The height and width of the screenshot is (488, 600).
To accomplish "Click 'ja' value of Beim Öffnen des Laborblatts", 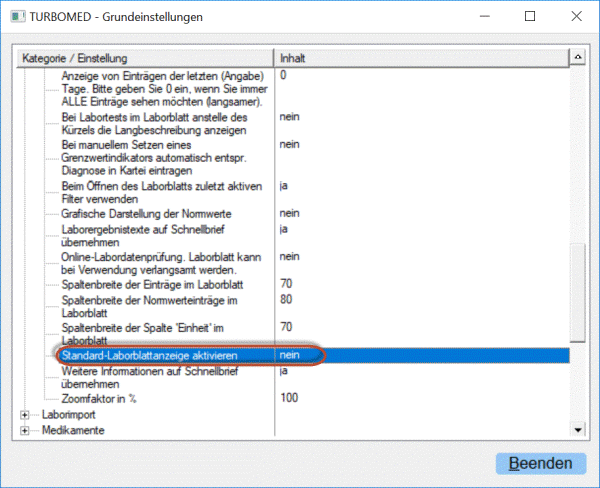I will pyautogui.click(x=284, y=186).
